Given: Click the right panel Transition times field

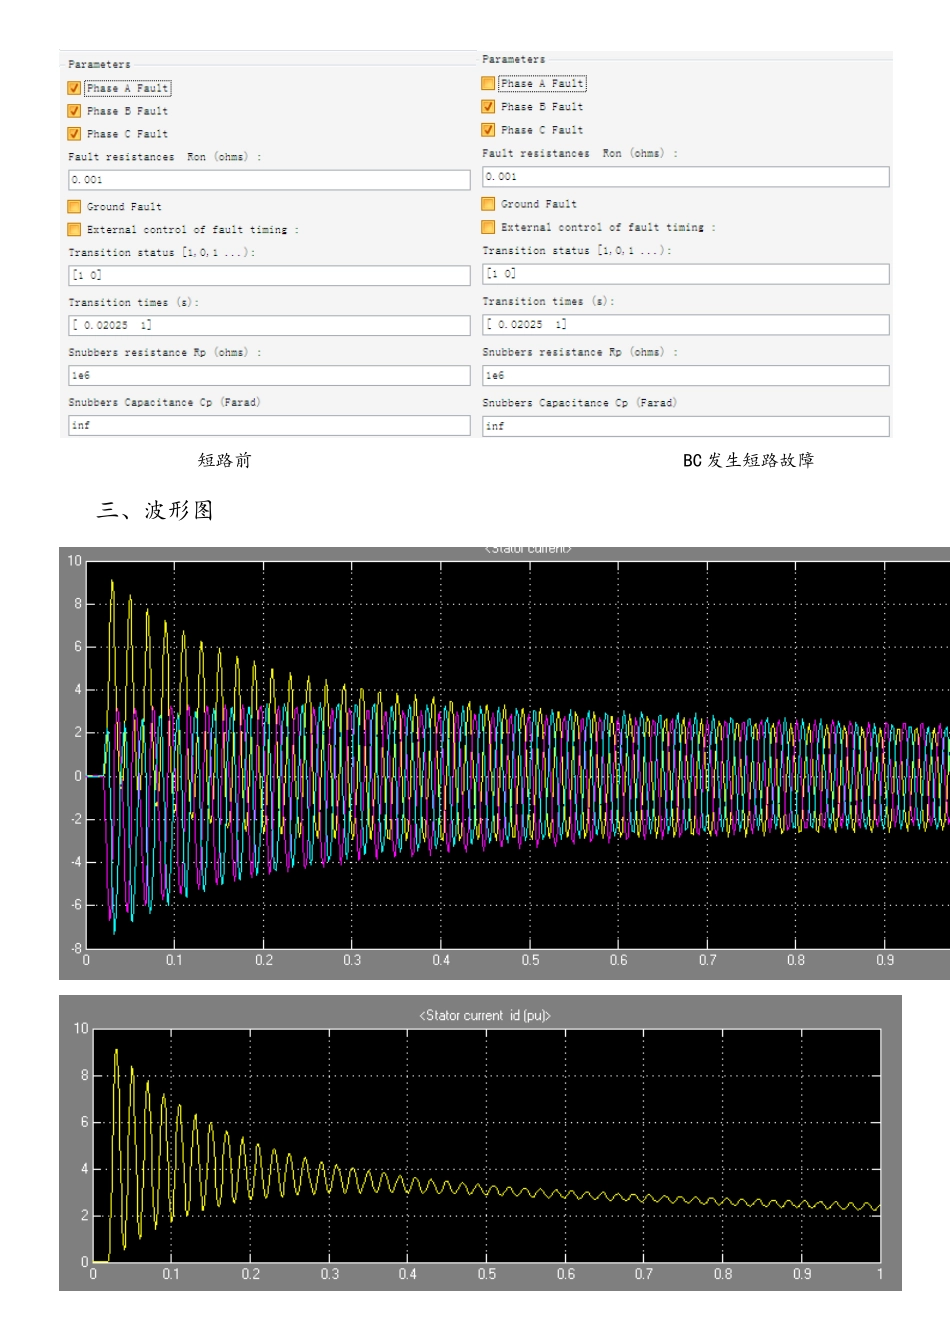Looking at the screenshot, I should (x=685, y=324).
